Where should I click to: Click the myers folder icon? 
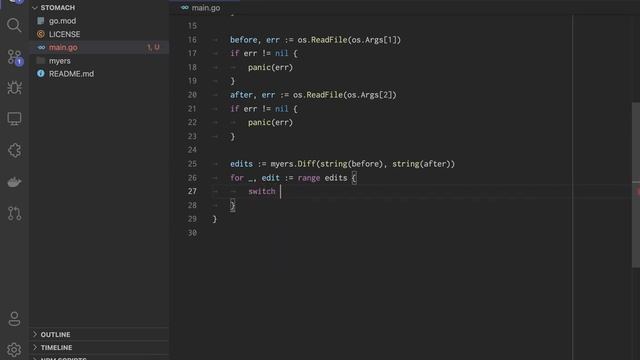tap(40, 61)
